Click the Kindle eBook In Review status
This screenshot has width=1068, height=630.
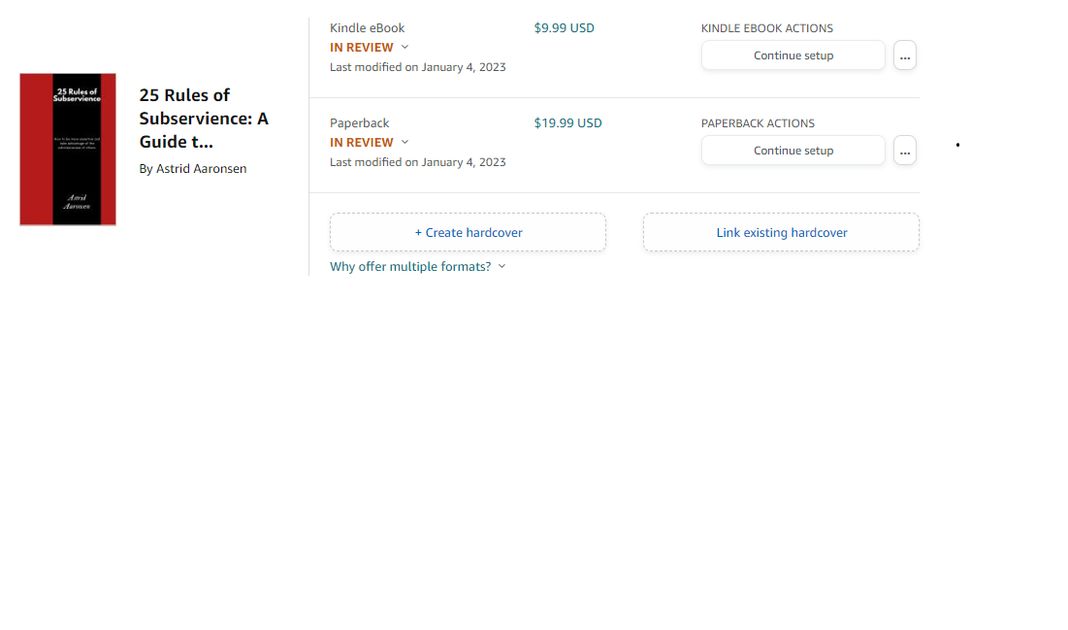click(x=362, y=47)
